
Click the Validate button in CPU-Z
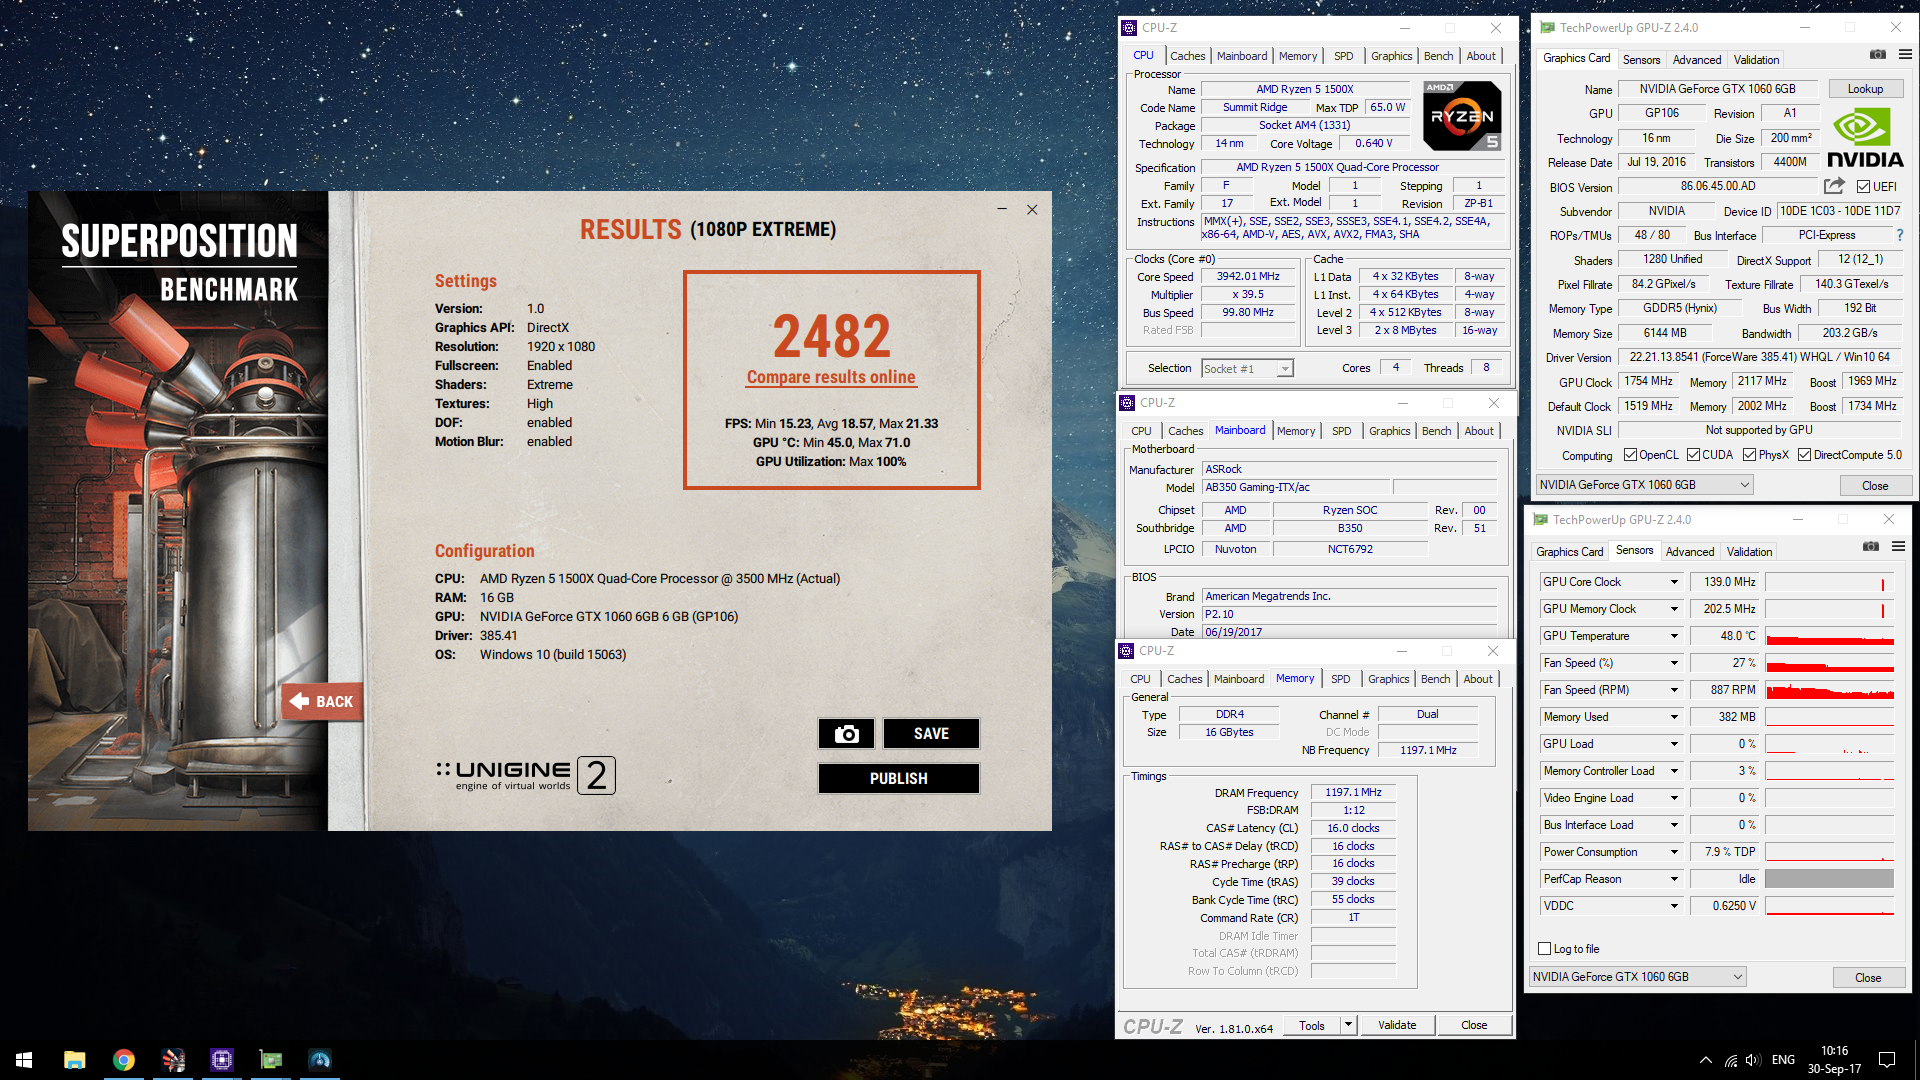(1397, 1025)
